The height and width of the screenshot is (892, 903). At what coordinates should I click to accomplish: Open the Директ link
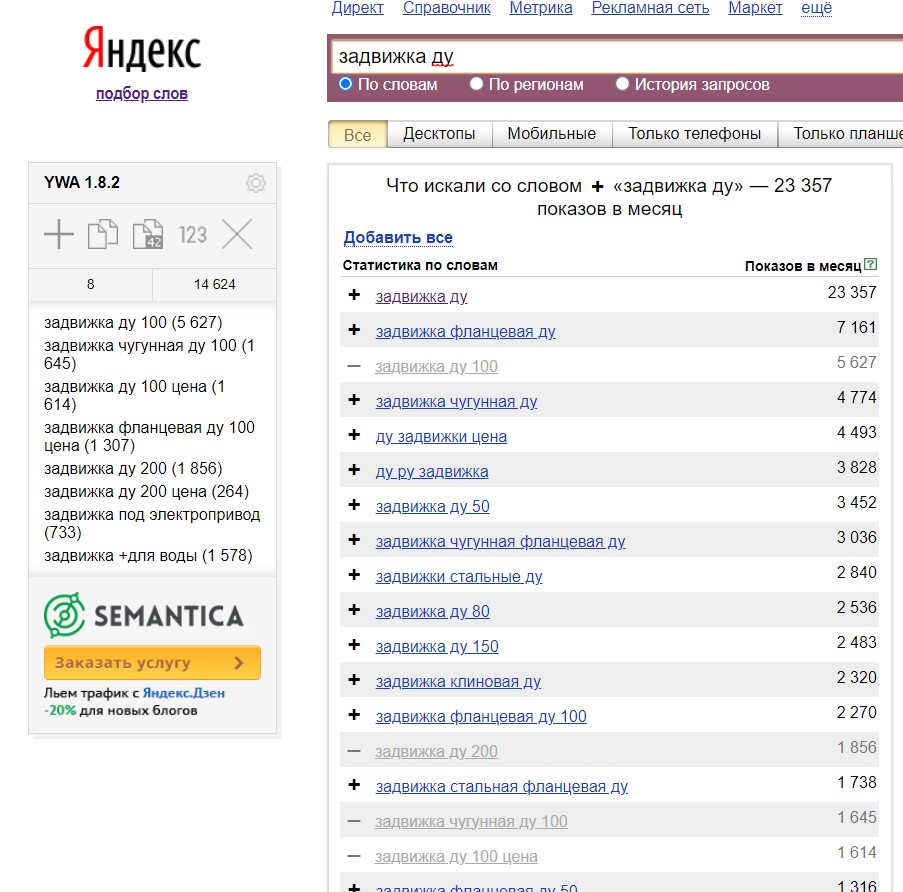(358, 7)
